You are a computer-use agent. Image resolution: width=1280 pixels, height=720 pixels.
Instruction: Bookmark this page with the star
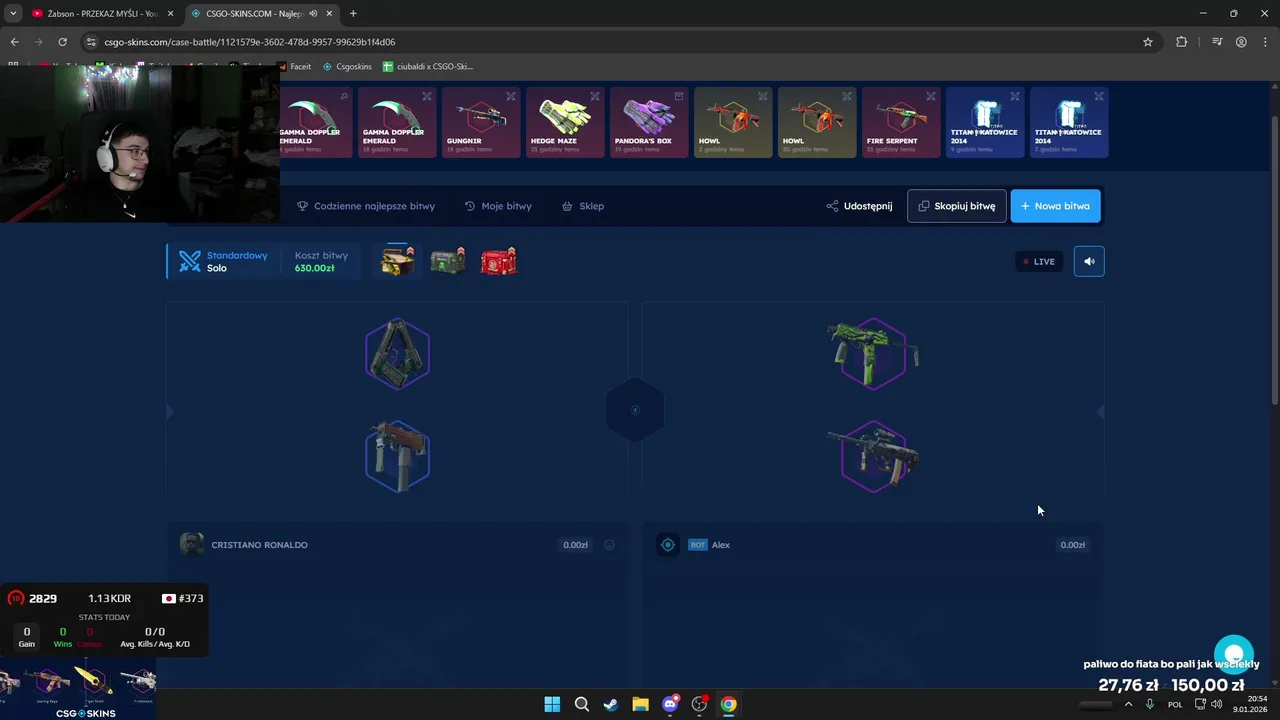point(1148,42)
